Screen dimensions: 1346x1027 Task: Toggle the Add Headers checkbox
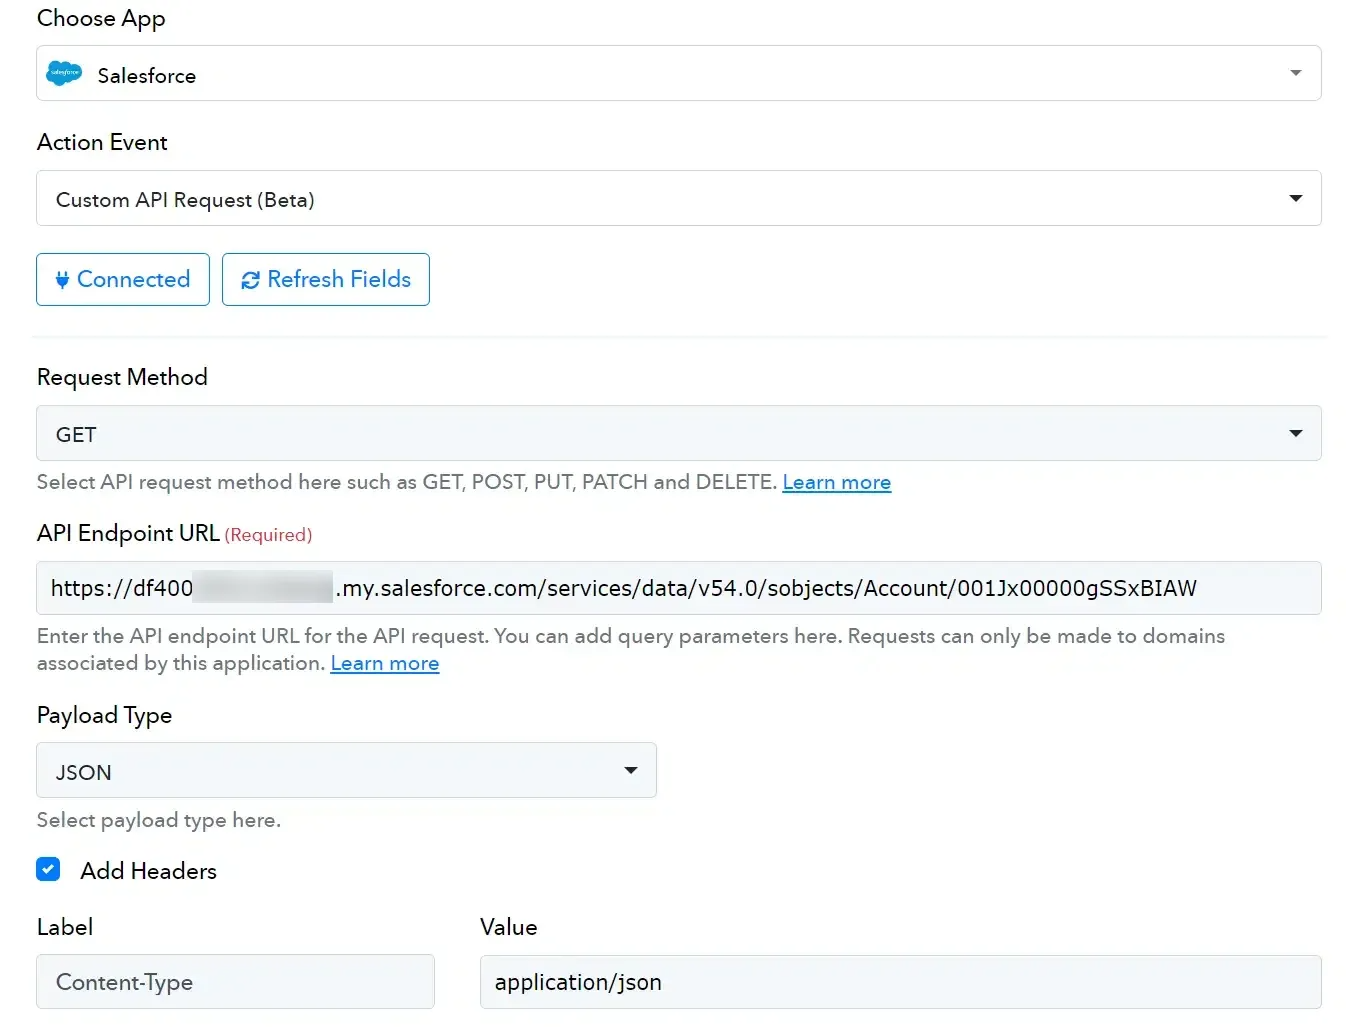pyautogui.click(x=48, y=869)
